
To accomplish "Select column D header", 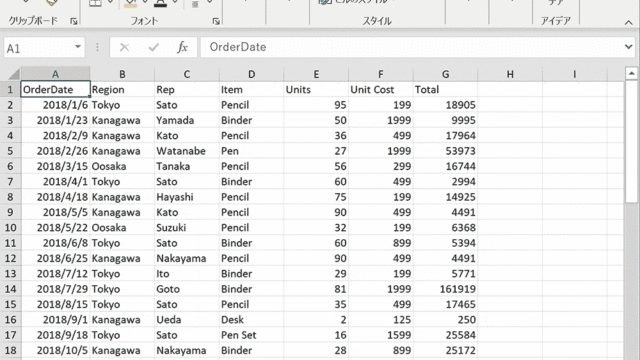I will [x=251, y=74].
